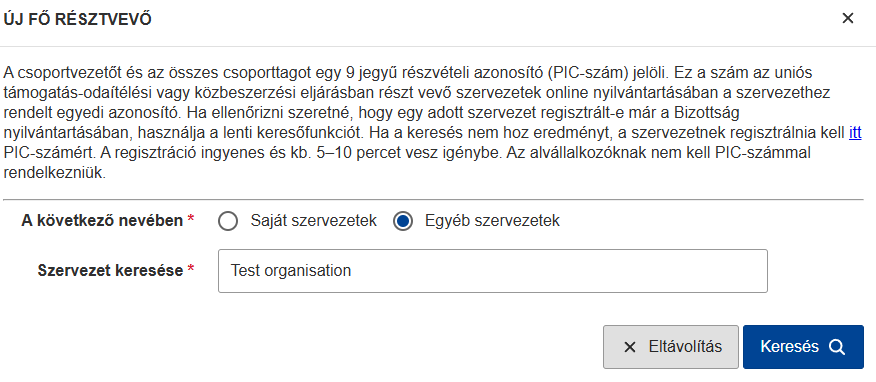The width and height of the screenshot is (876, 382).
Task: Click the red asterisk next to Szervezet keresése
Action: [x=191, y=269]
